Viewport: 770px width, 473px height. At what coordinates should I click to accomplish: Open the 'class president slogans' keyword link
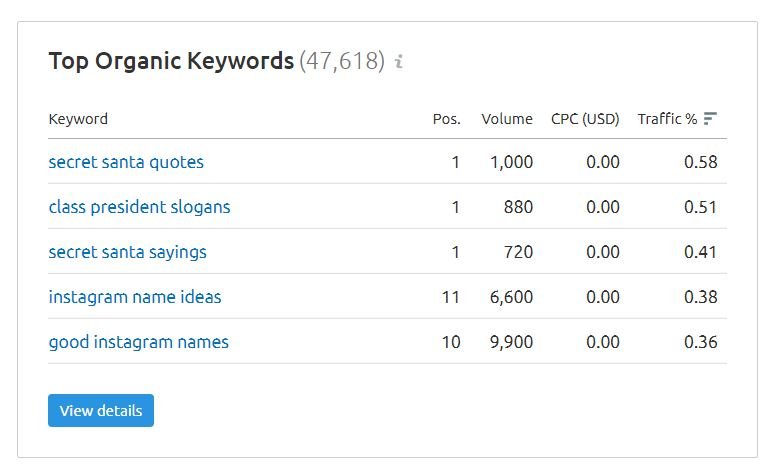pos(139,207)
